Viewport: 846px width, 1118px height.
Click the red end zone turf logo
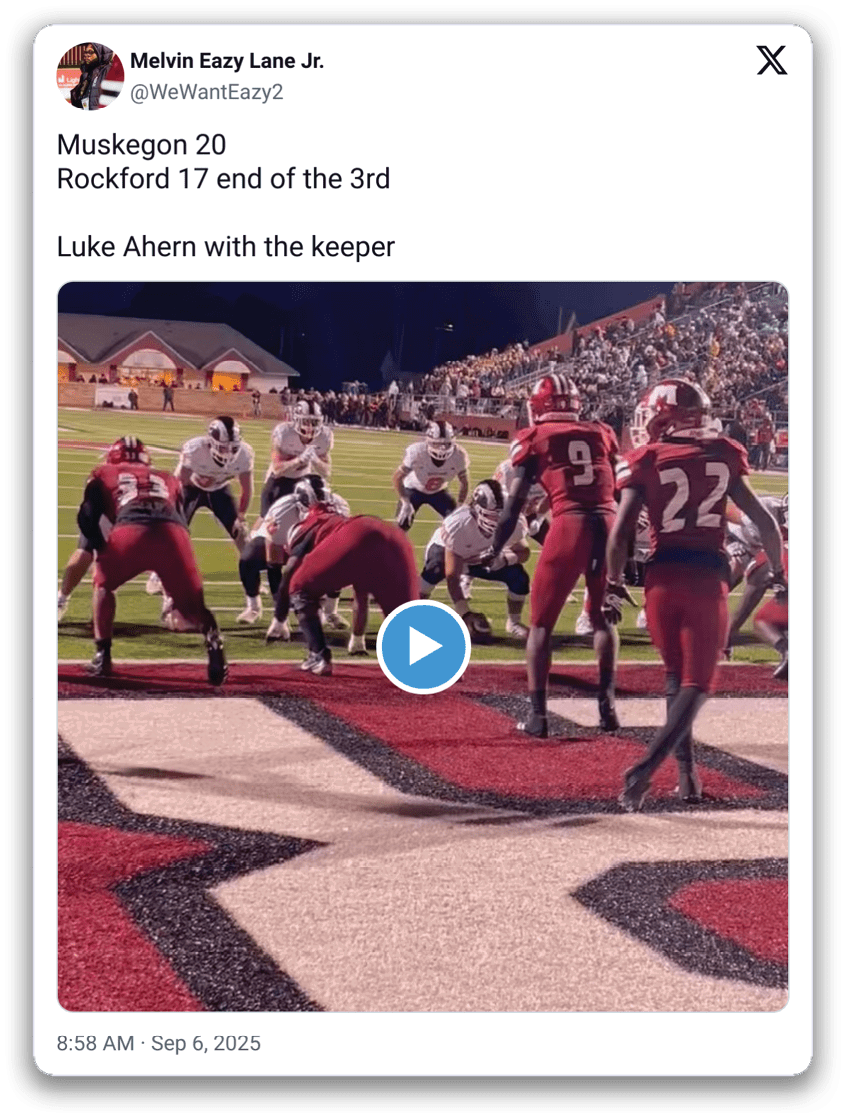423,841
